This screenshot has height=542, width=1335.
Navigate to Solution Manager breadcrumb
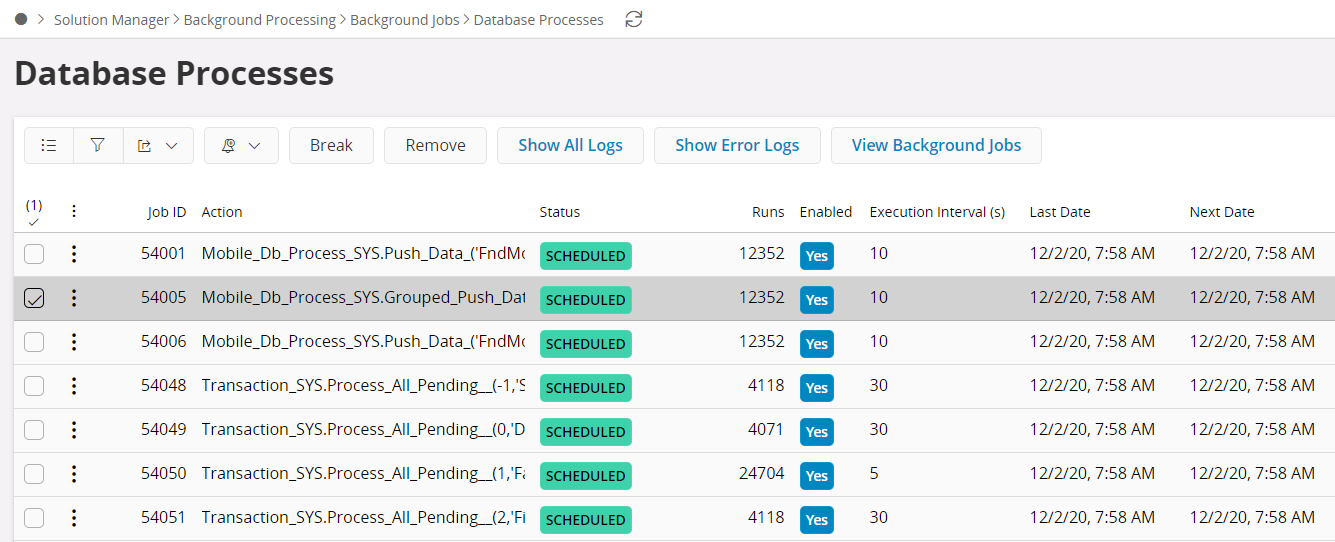(x=111, y=20)
